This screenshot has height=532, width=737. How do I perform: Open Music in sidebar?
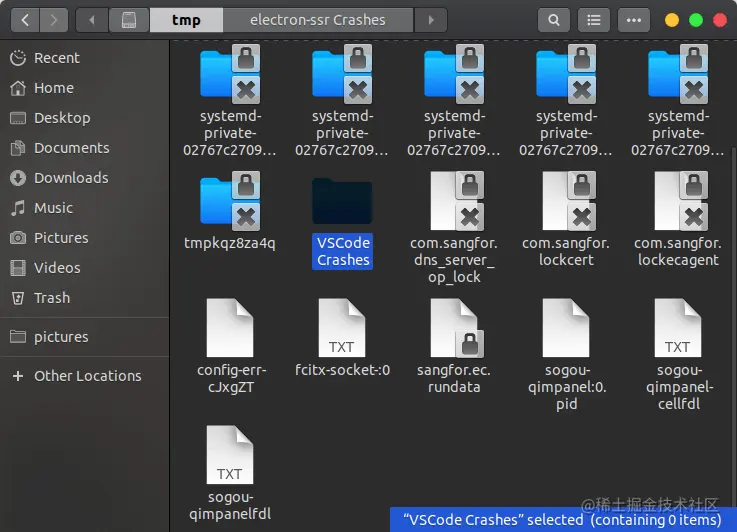85,208
